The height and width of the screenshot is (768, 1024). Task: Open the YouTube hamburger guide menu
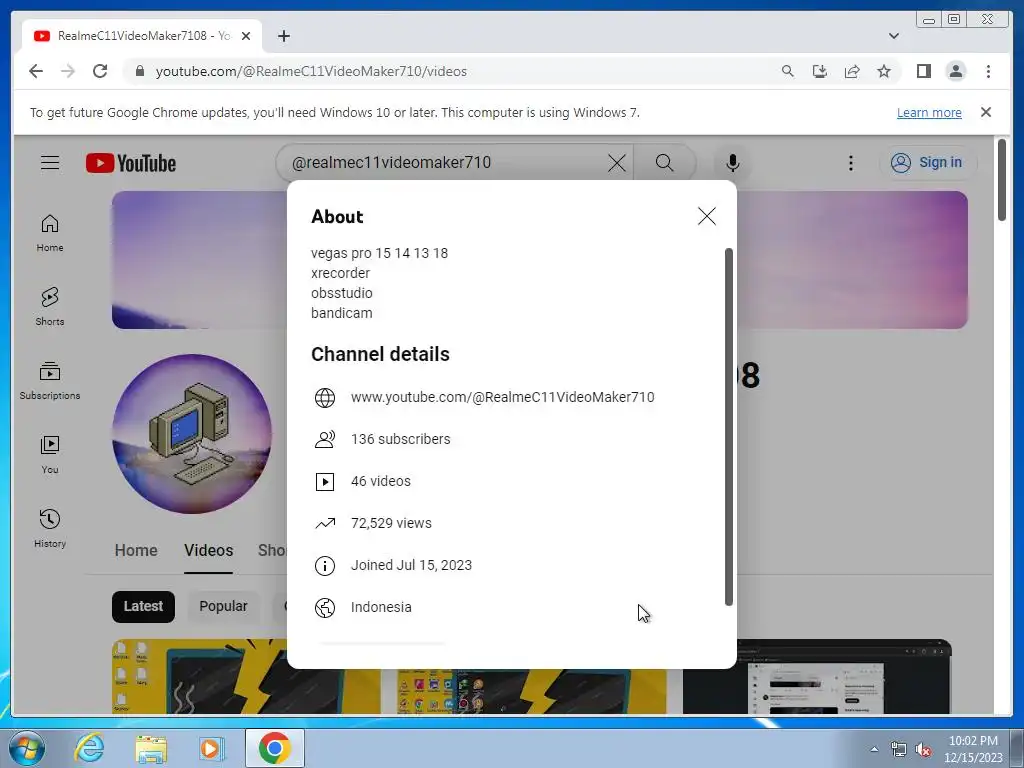click(x=50, y=163)
